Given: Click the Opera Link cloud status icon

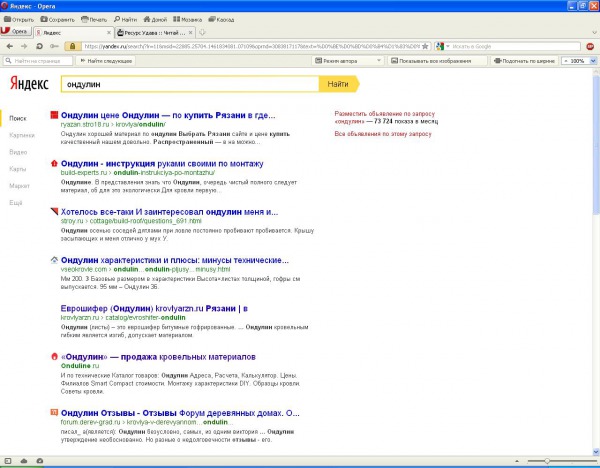Looking at the screenshot, I should pyautogui.click(x=24, y=461).
